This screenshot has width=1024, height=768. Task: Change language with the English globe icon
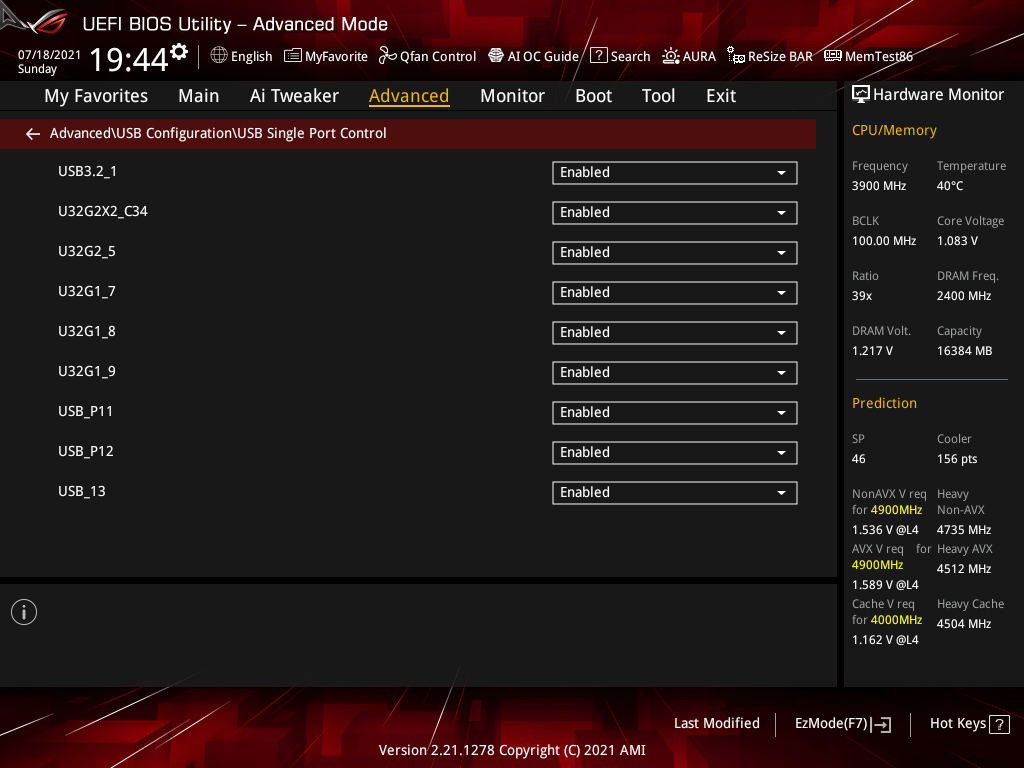[241, 56]
